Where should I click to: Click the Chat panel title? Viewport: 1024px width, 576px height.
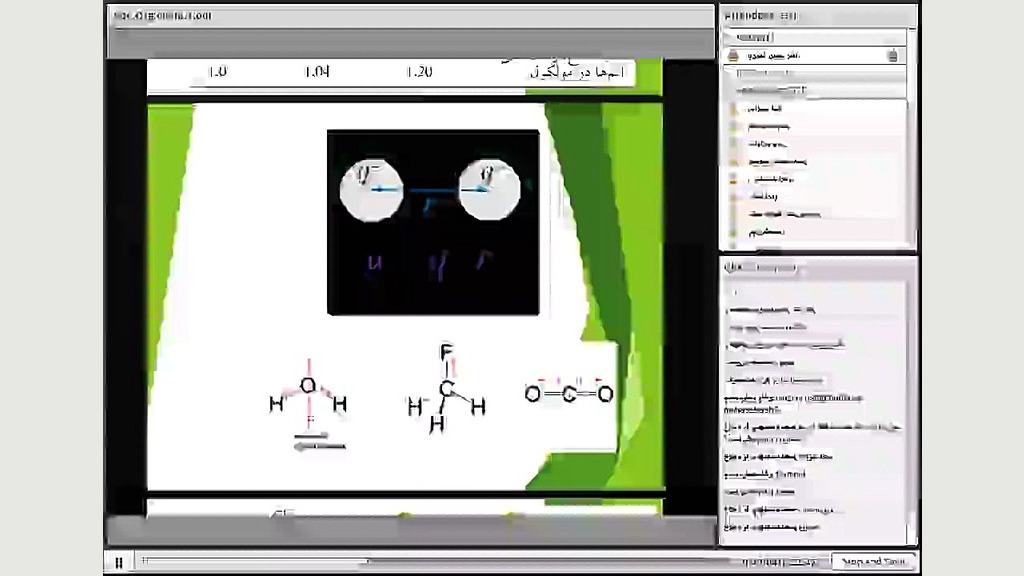tap(761, 267)
